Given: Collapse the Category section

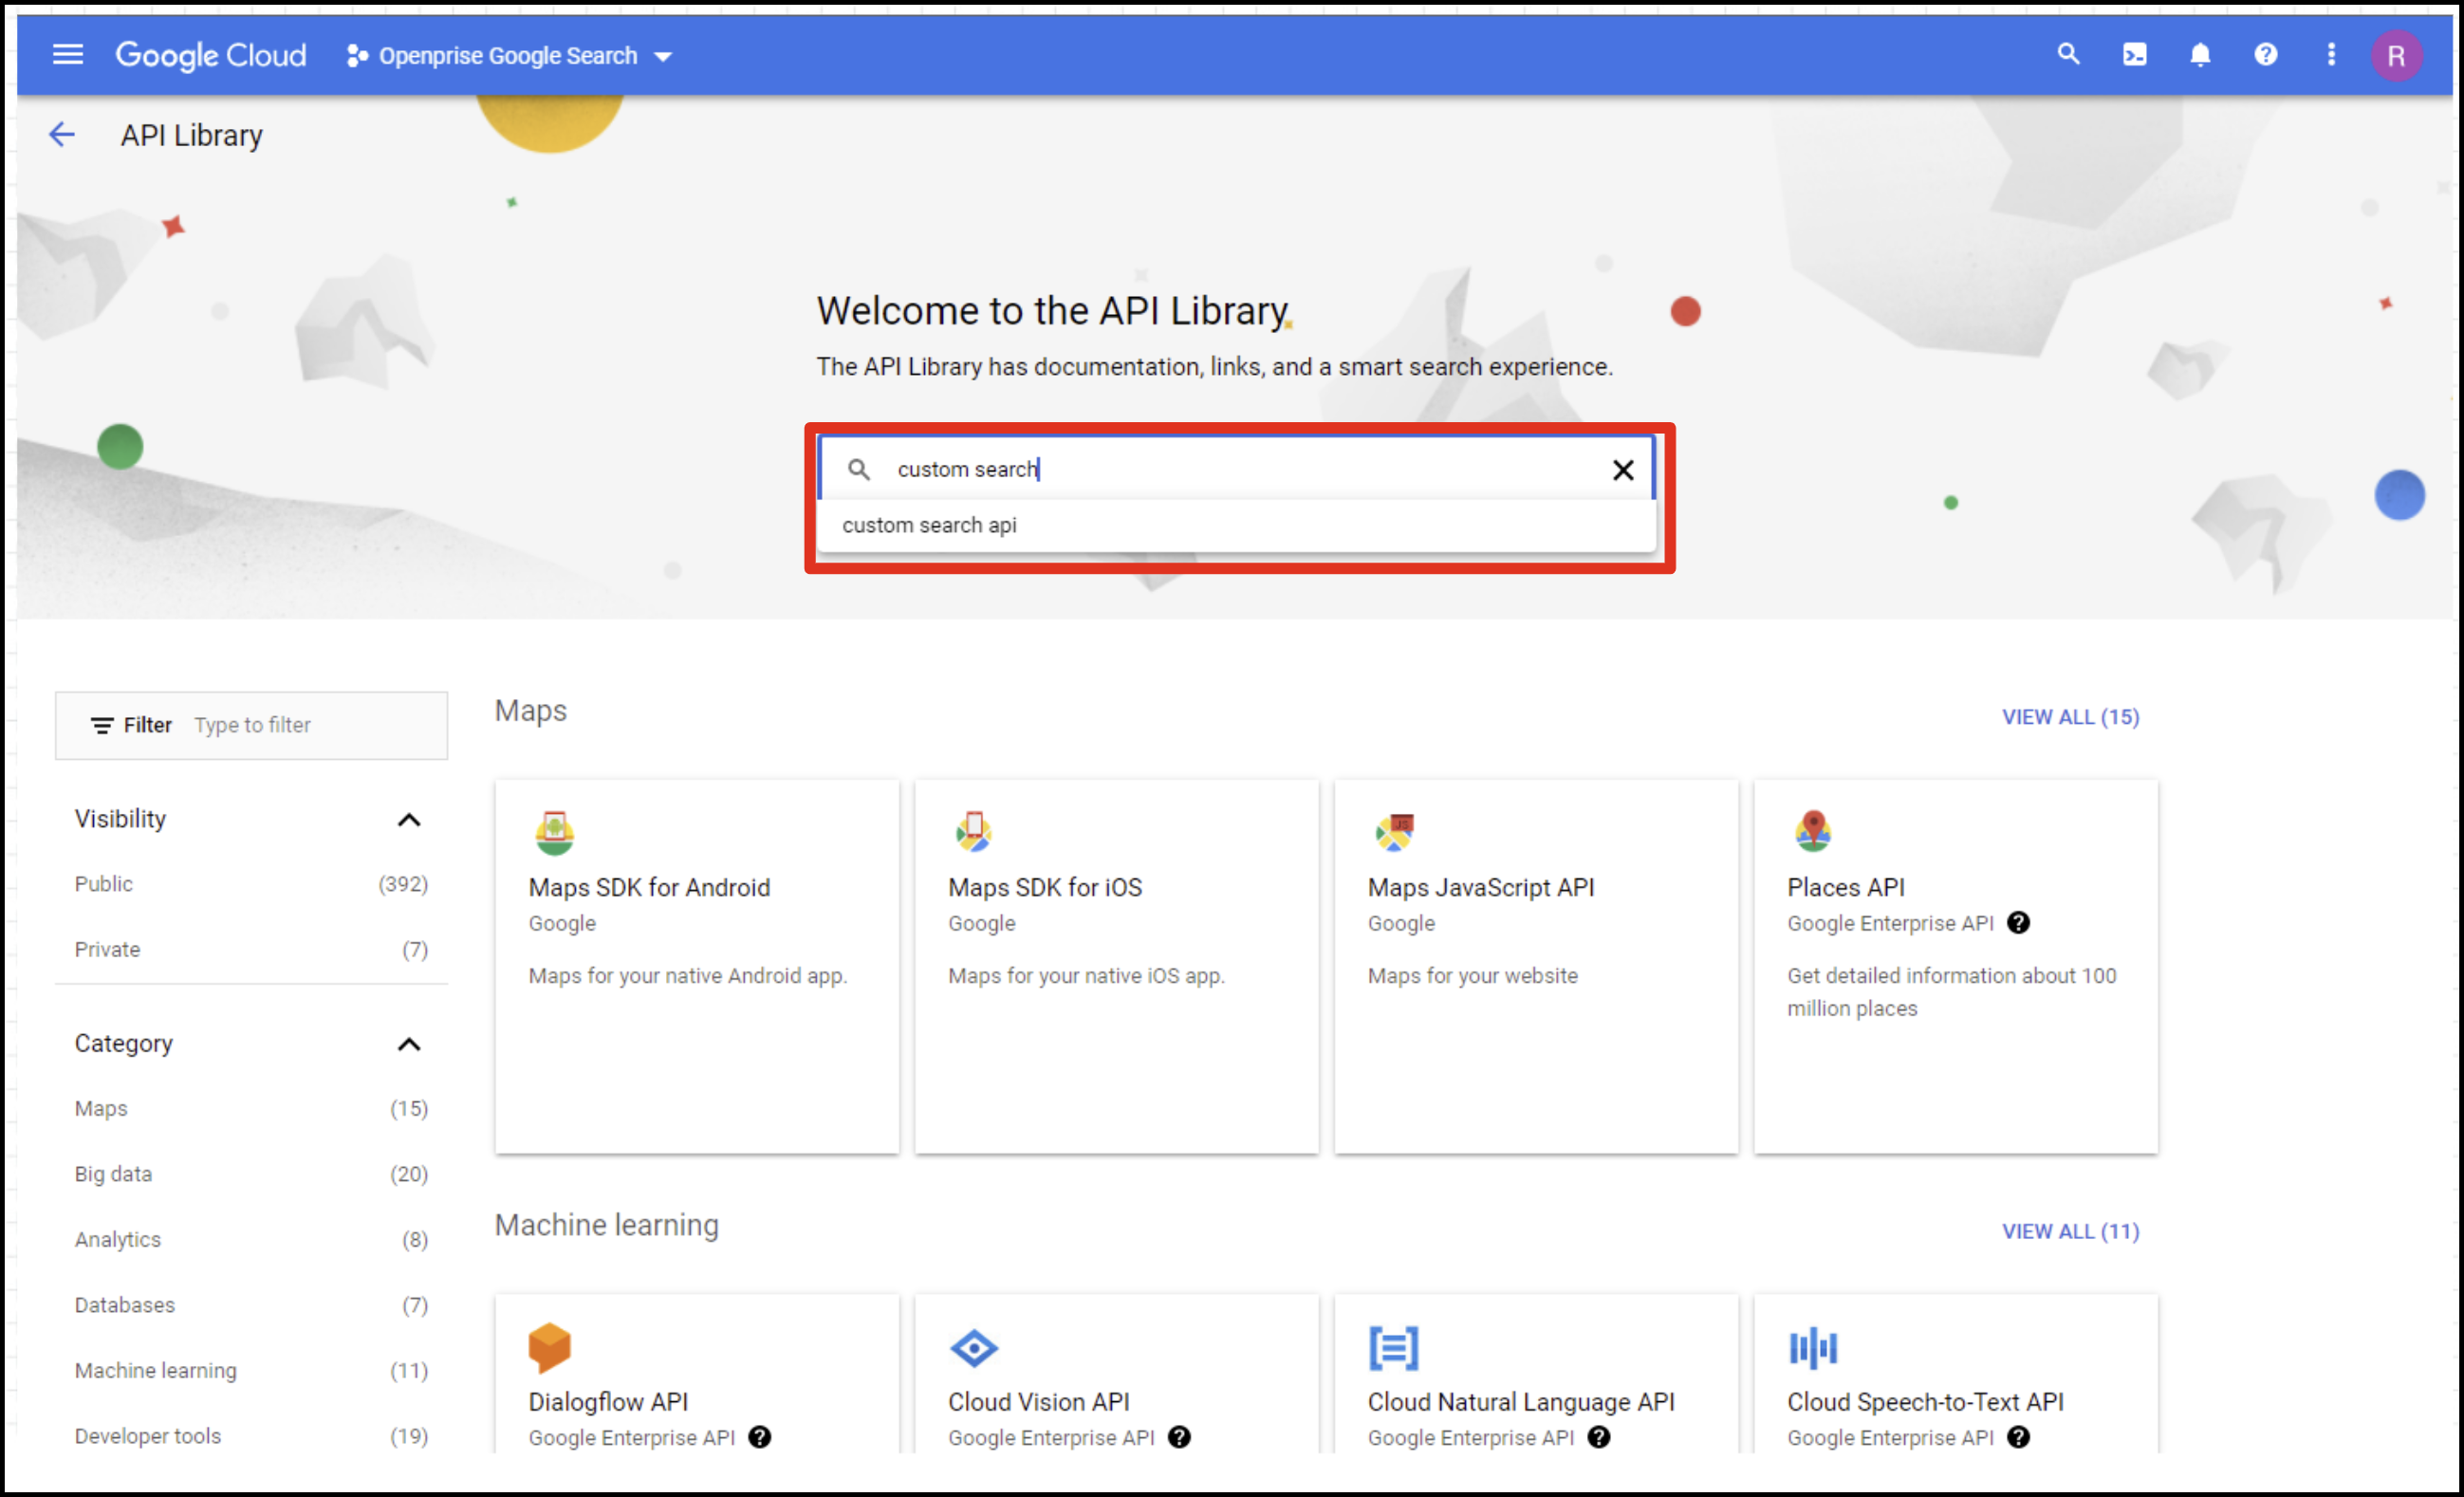Looking at the screenshot, I should click(408, 1044).
